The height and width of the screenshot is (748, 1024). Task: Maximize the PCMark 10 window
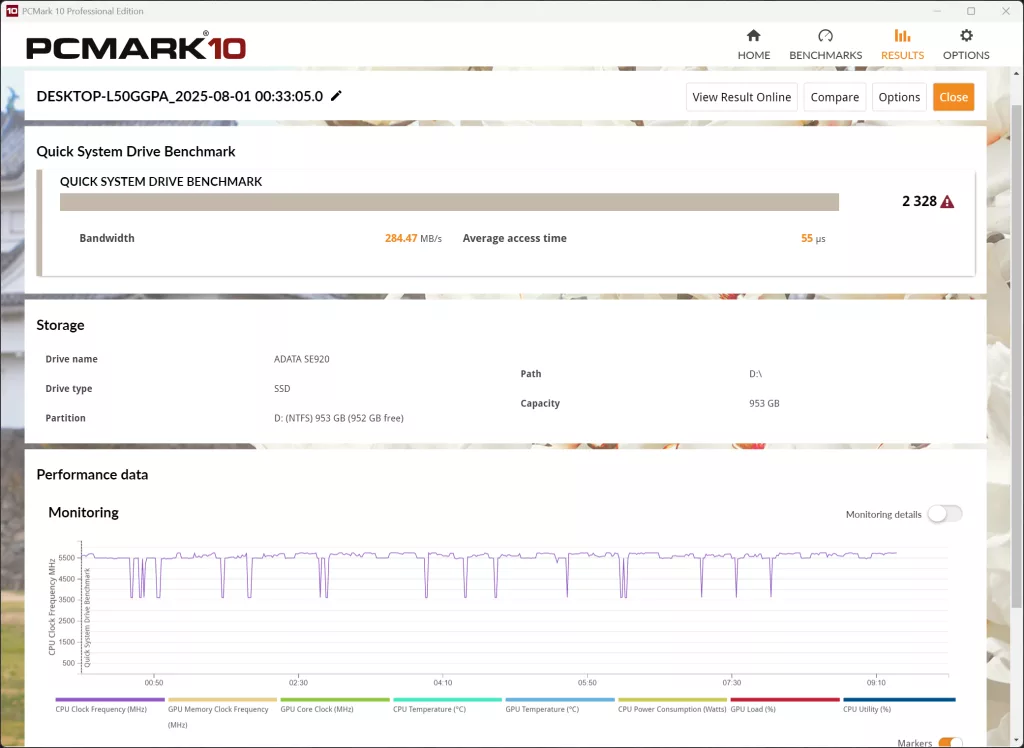pyautogui.click(x=971, y=11)
